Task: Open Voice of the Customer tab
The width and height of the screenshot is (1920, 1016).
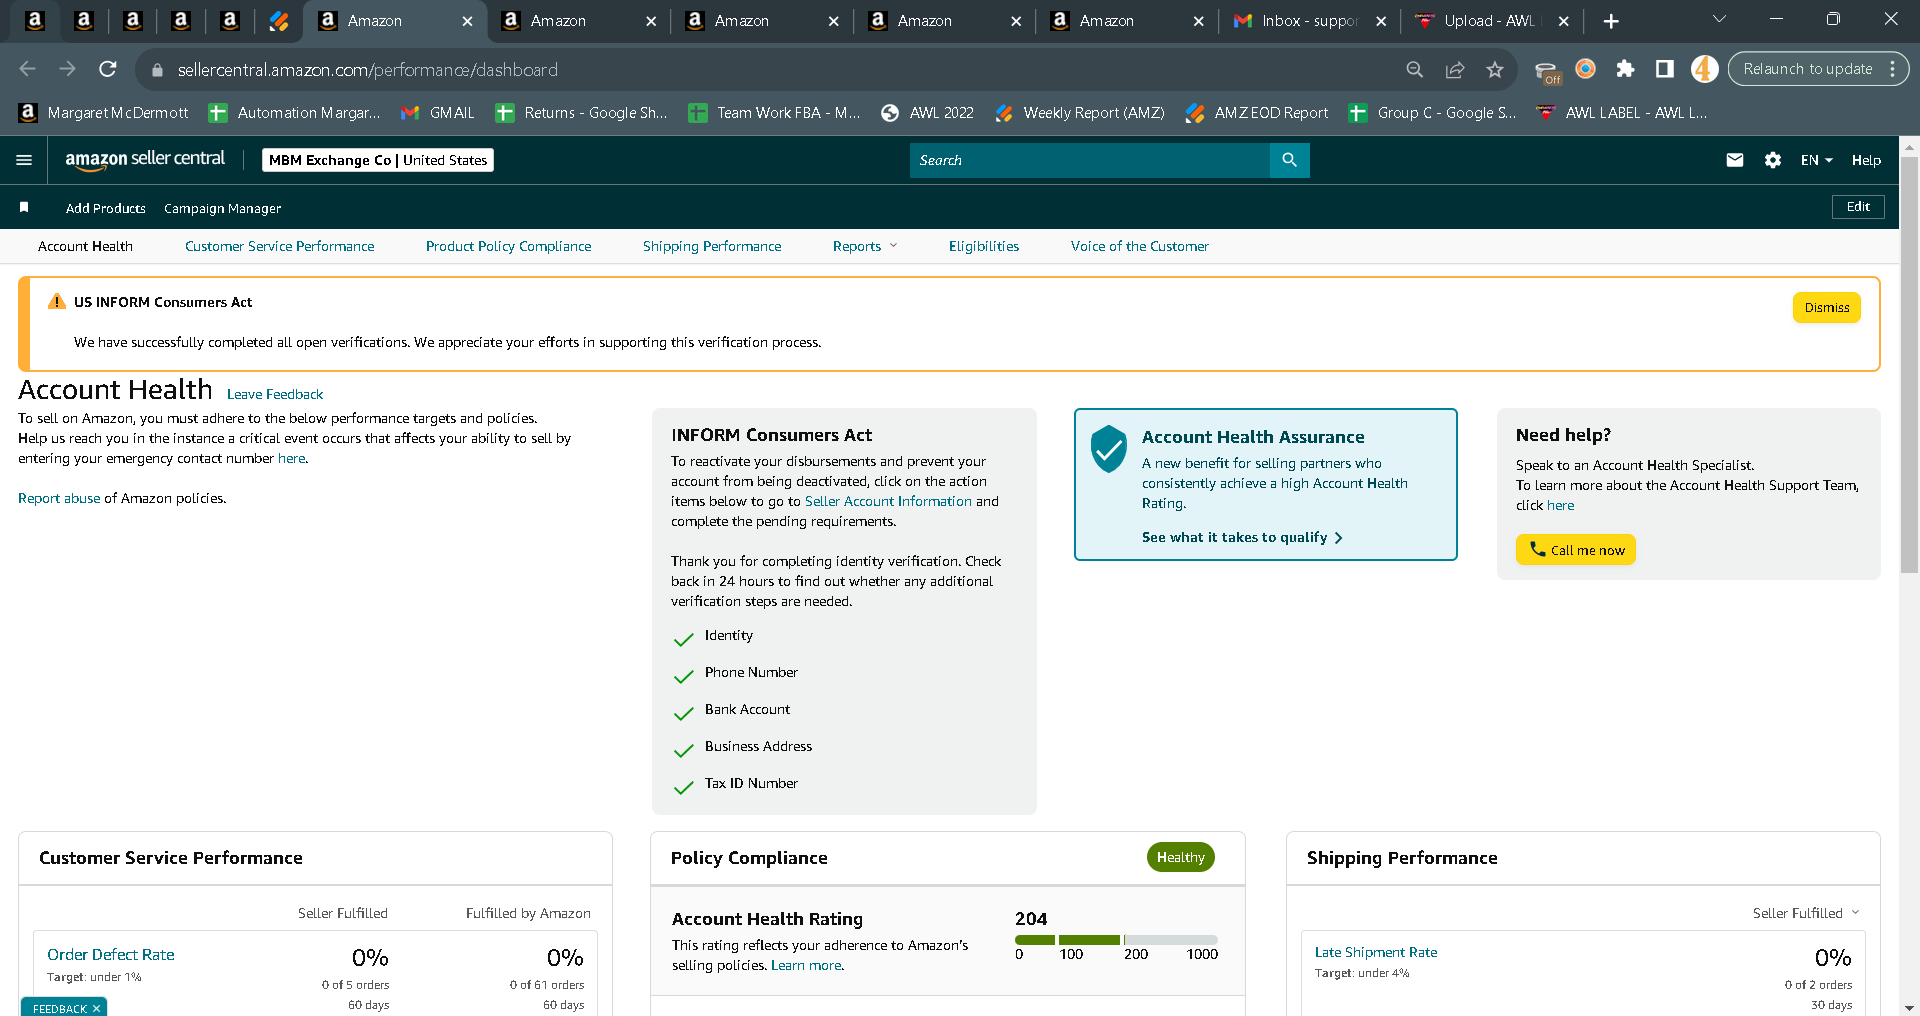Action: tap(1139, 246)
